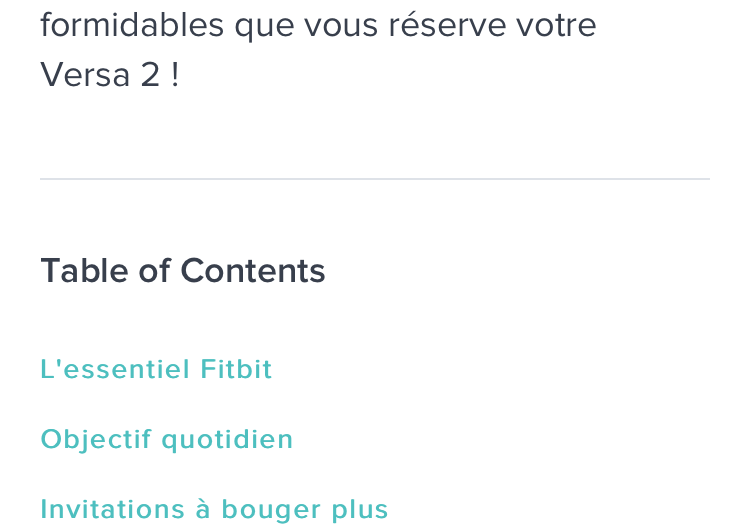Image resolution: width=750 pixels, height=525 pixels.
Task: Go to the Objectif quotidien section
Action: [x=166, y=440]
